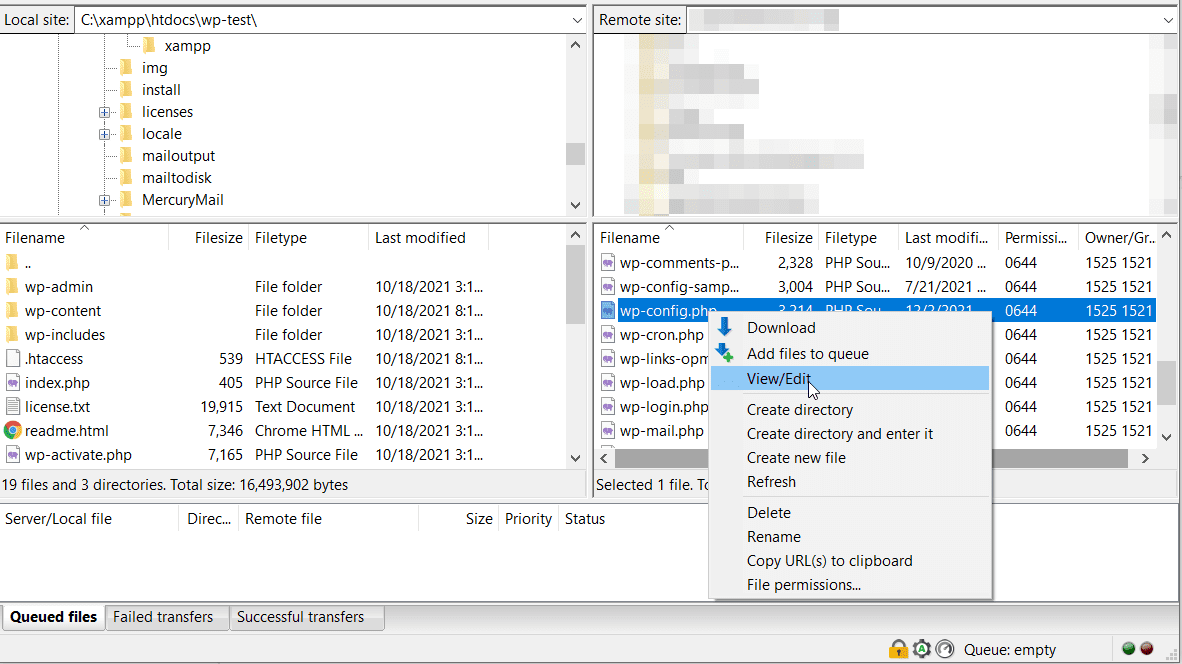This screenshot has height=664, width=1182.
Task: Sort remote list by Permissi... header
Action: (1038, 237)
